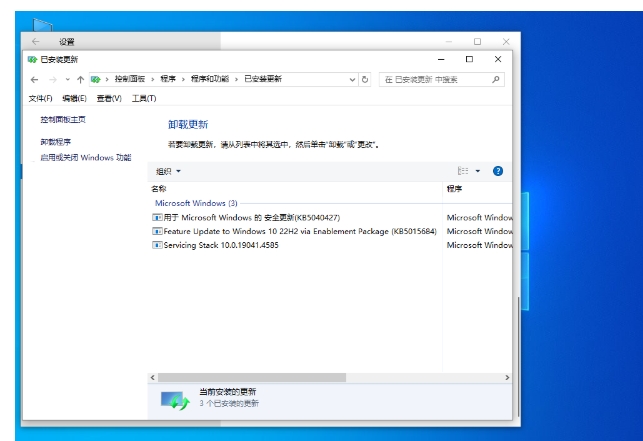643x441 pixels.
Task: Click the 卸载程序 link
Action: (56, 142)
